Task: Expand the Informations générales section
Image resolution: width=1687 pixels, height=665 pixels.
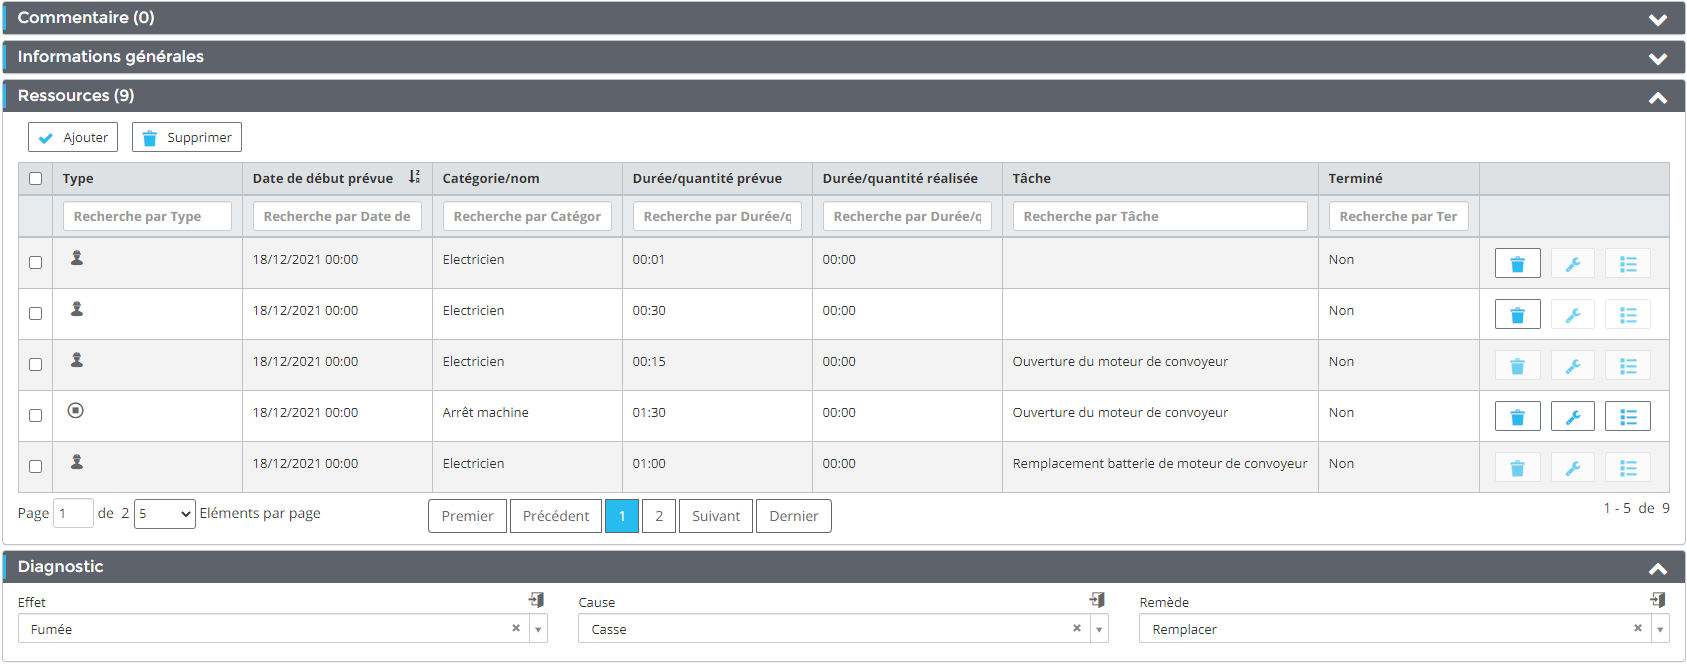Action: coord(1657,58)
